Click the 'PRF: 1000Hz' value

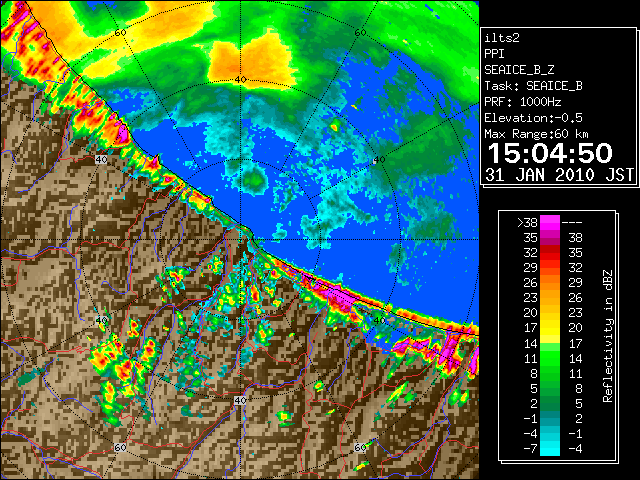522,102
